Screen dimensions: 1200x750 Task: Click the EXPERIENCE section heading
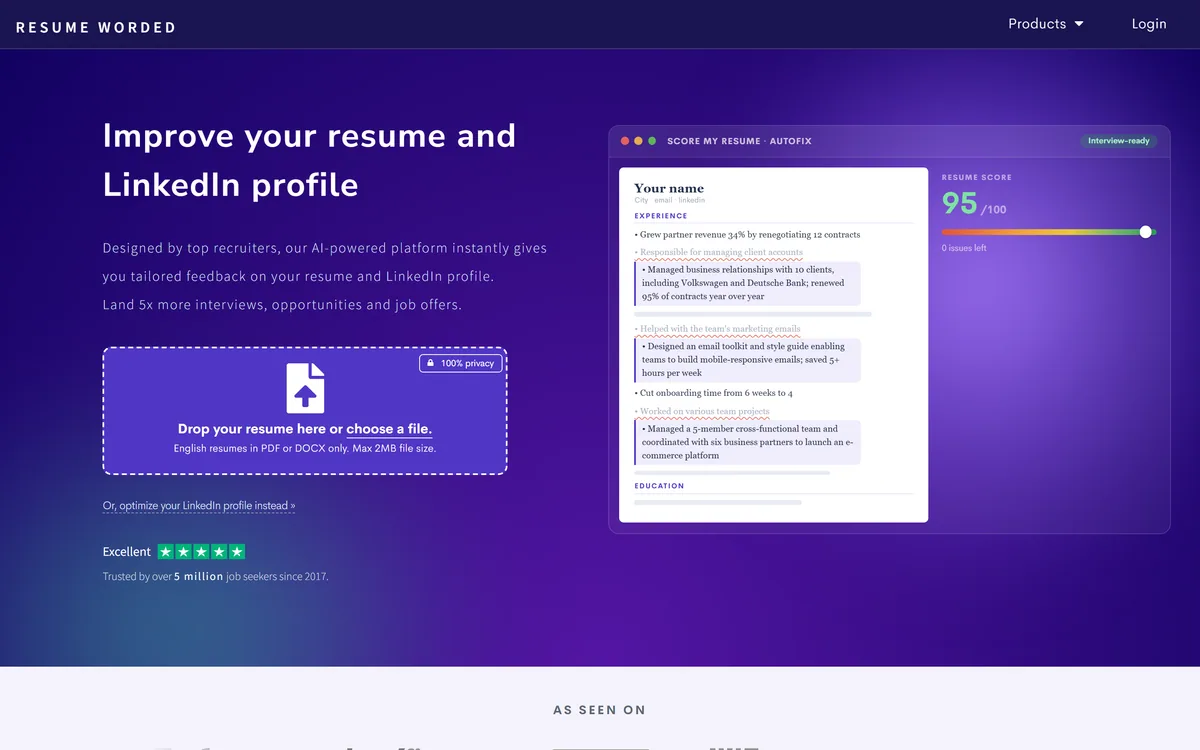tap(661, 216)
